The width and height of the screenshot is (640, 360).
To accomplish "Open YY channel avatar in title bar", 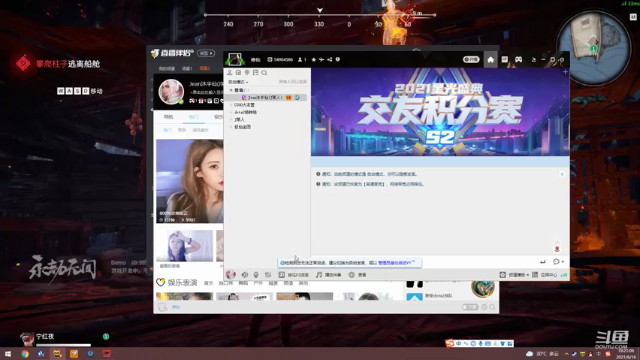I will (x=235, y=60).
